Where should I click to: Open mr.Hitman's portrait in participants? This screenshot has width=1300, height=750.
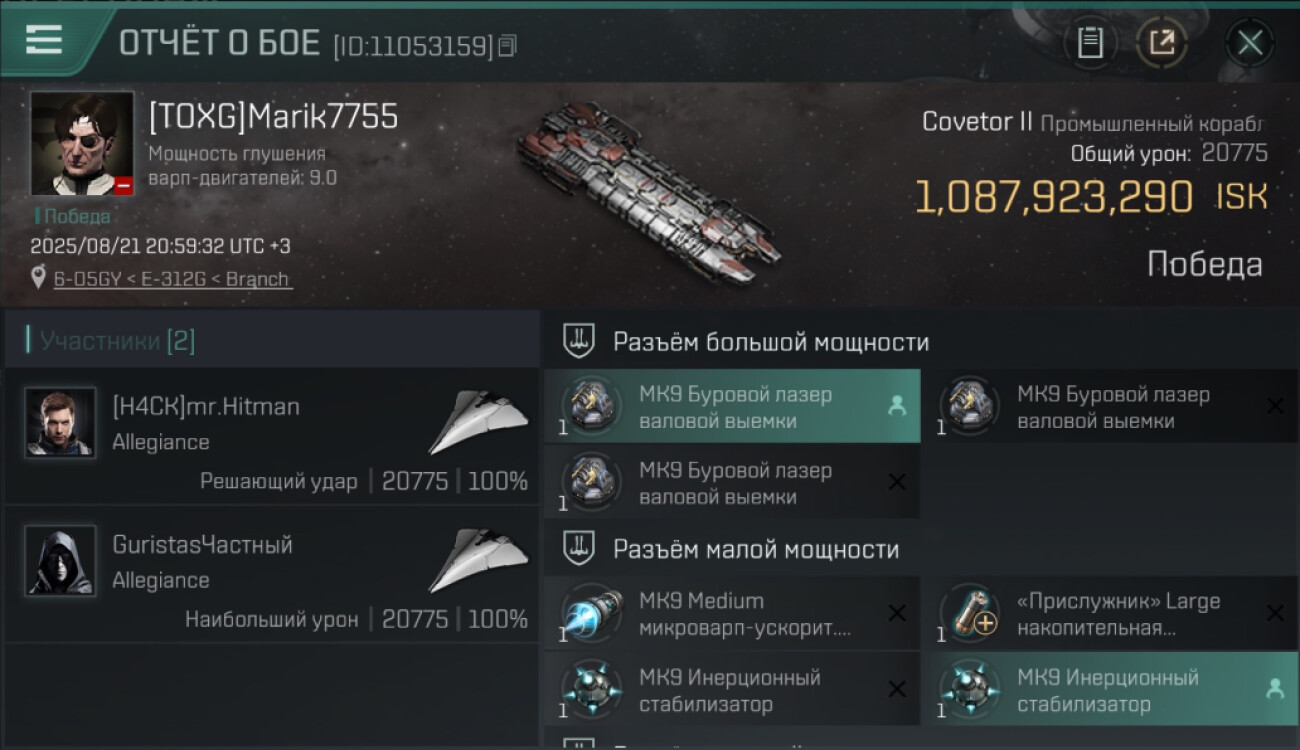(60, 422)
